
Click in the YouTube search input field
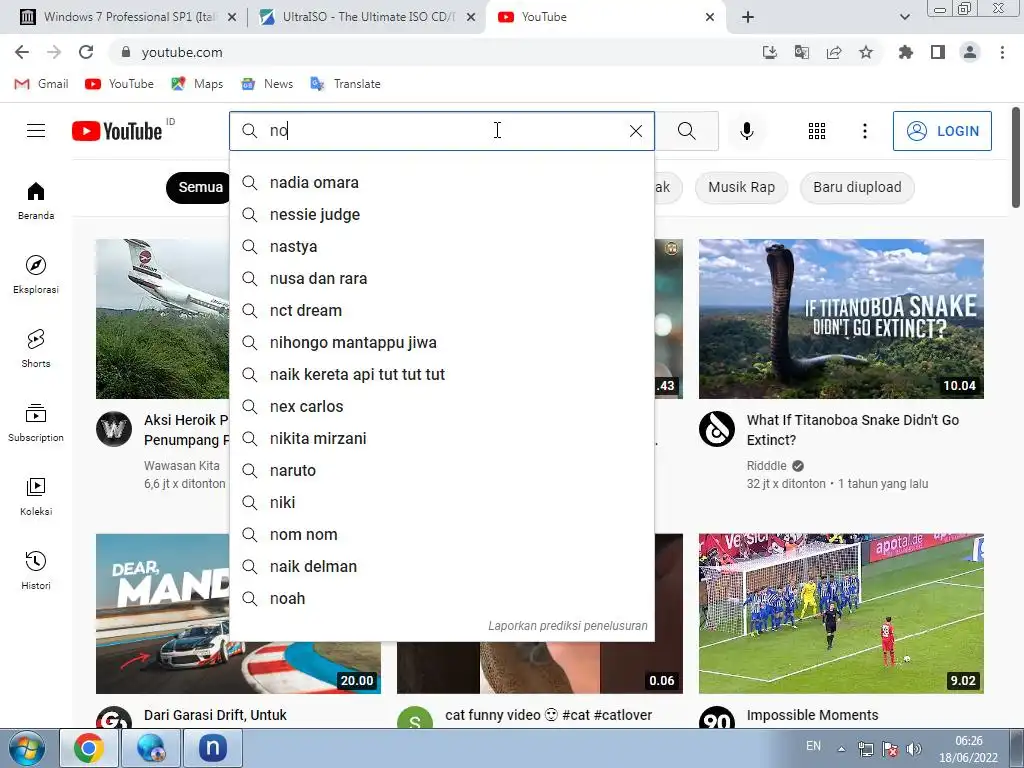[x=444, y=131]
